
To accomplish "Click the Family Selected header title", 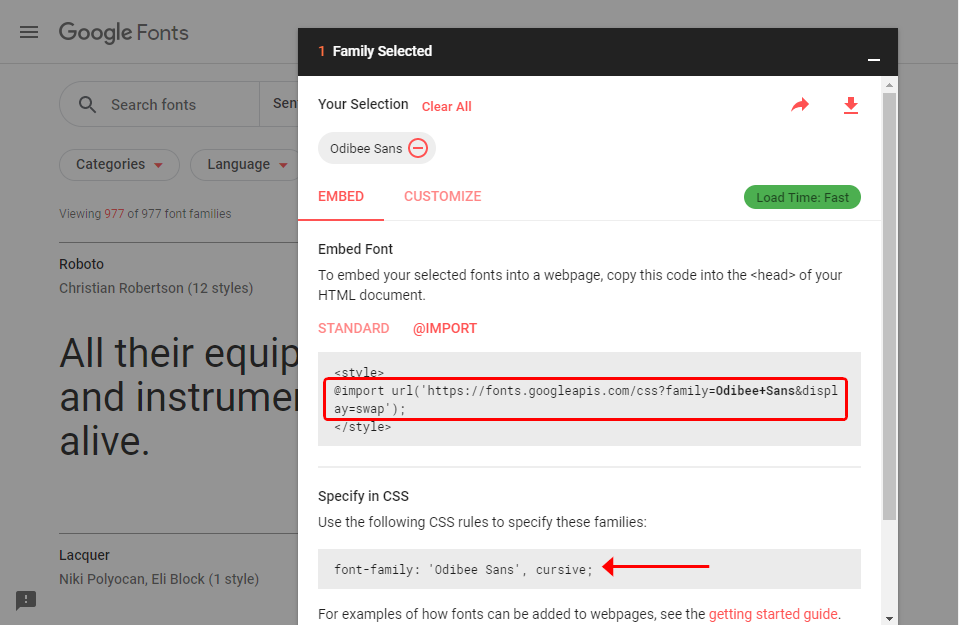I will (x=382, y=51).
